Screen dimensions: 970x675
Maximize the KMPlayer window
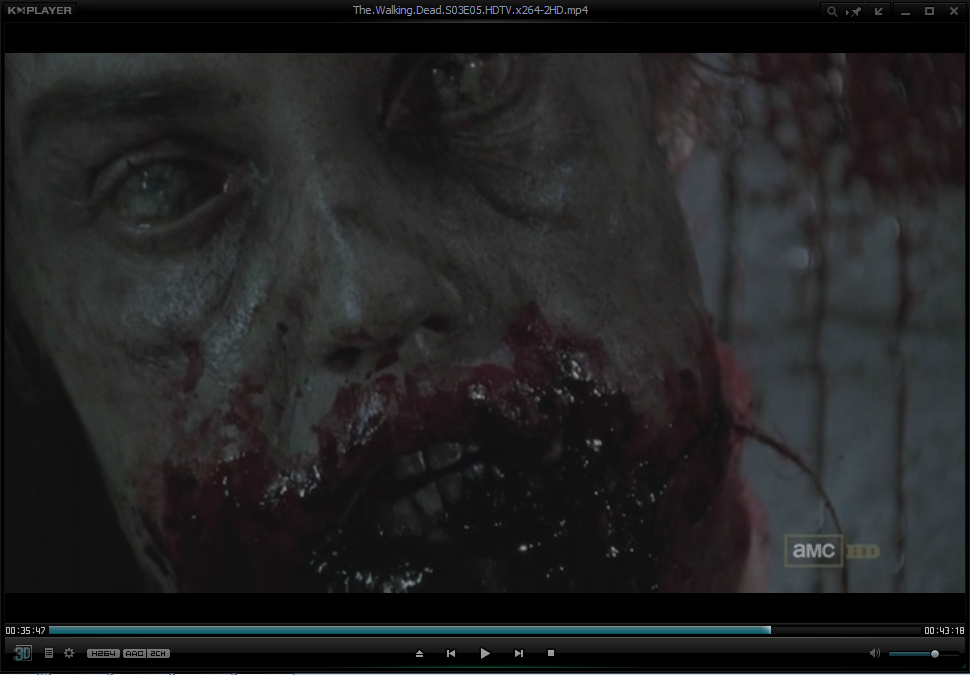point(929,11)
